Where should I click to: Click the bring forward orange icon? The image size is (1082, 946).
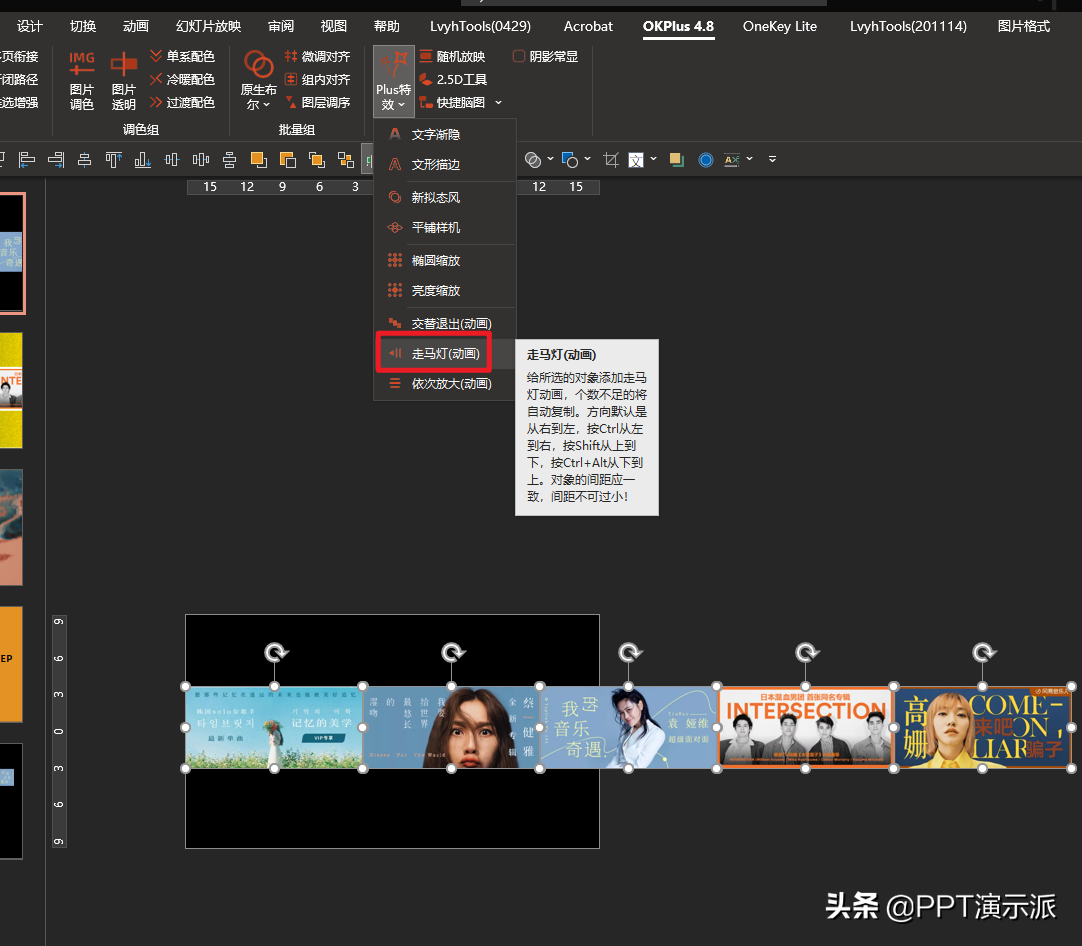[x=259, y=160]
